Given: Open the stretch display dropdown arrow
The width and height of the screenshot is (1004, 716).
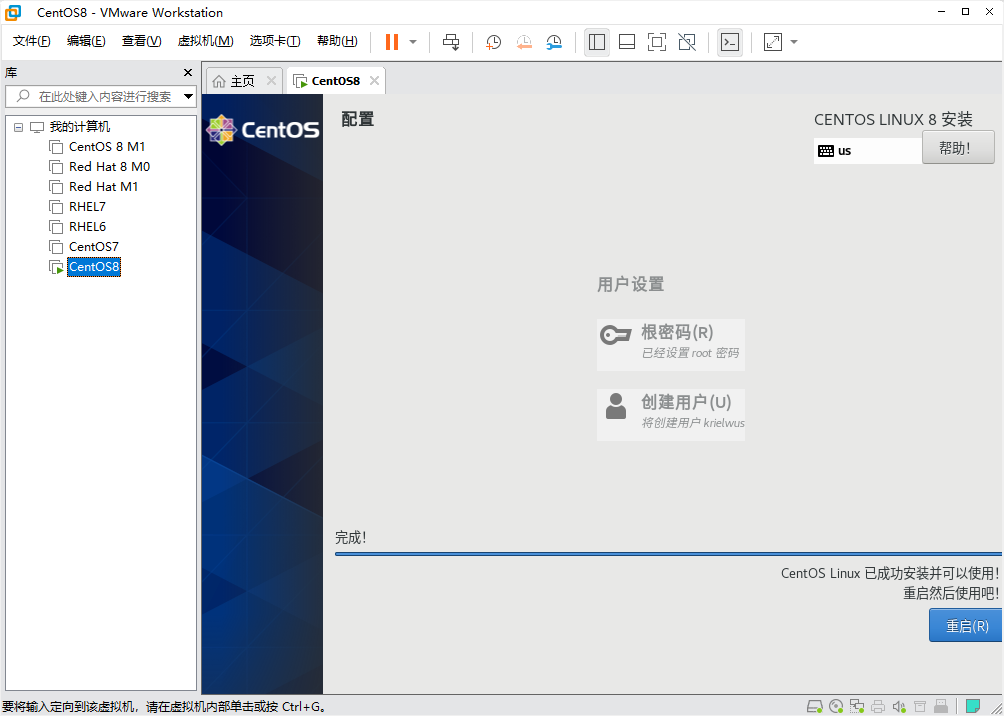Looking at the screenshot, I should 794,42.
